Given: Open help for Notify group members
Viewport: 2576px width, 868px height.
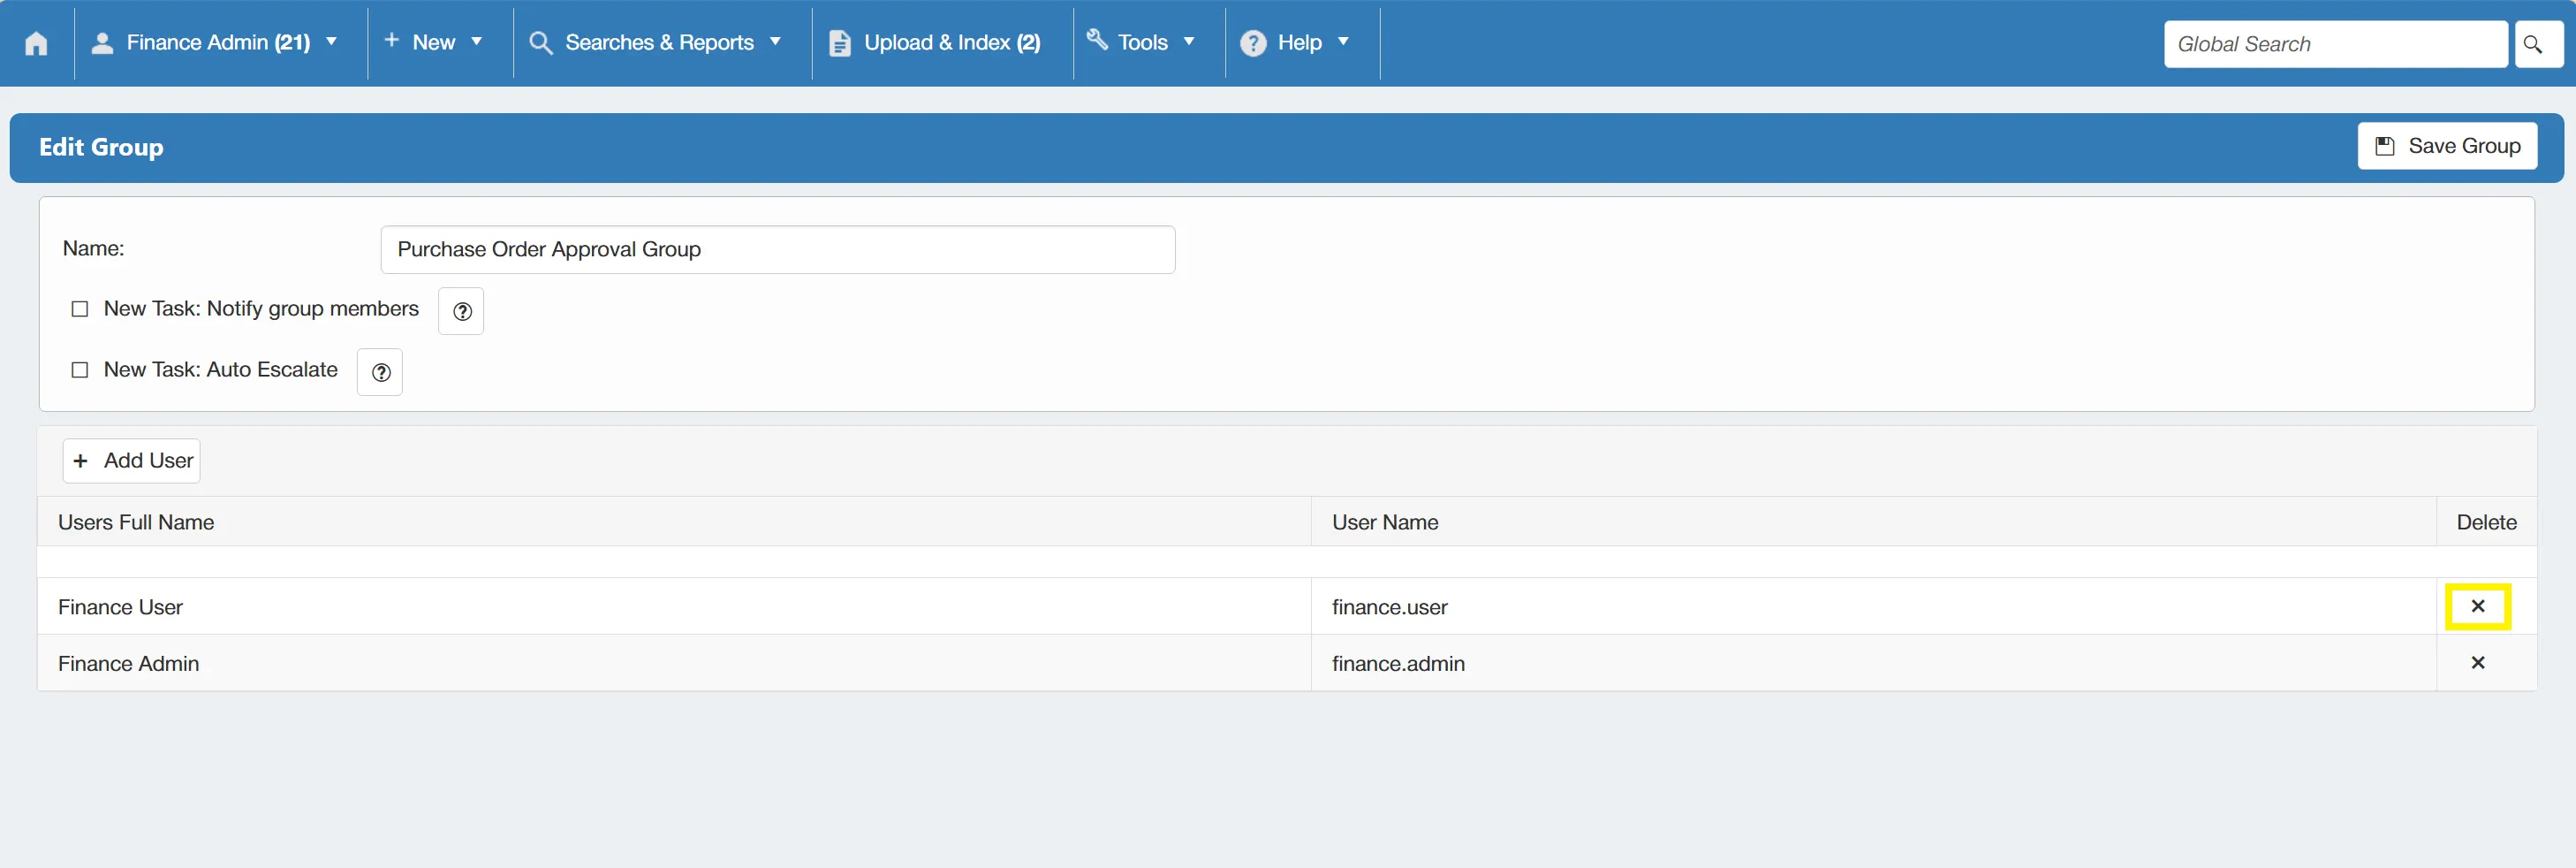Looking at the screenshot, I should pyautogui.click(x=461, y=311).
